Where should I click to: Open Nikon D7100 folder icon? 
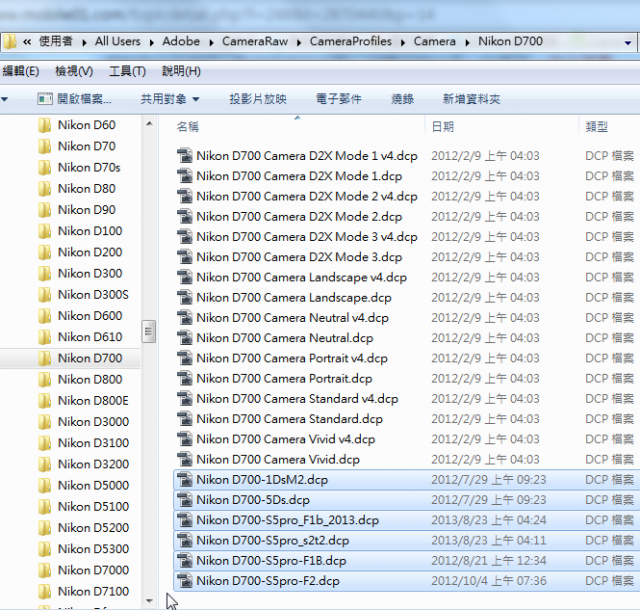(x=44, y=592)
